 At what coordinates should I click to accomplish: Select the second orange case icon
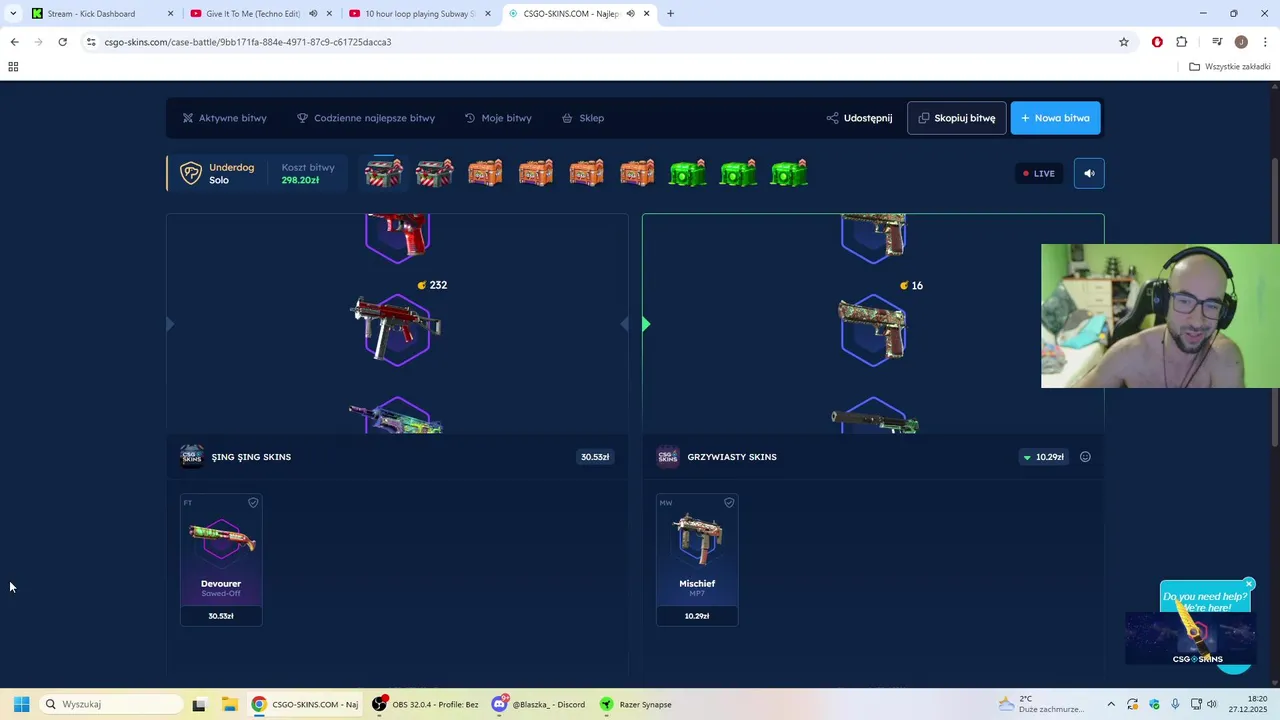point(536,173)
